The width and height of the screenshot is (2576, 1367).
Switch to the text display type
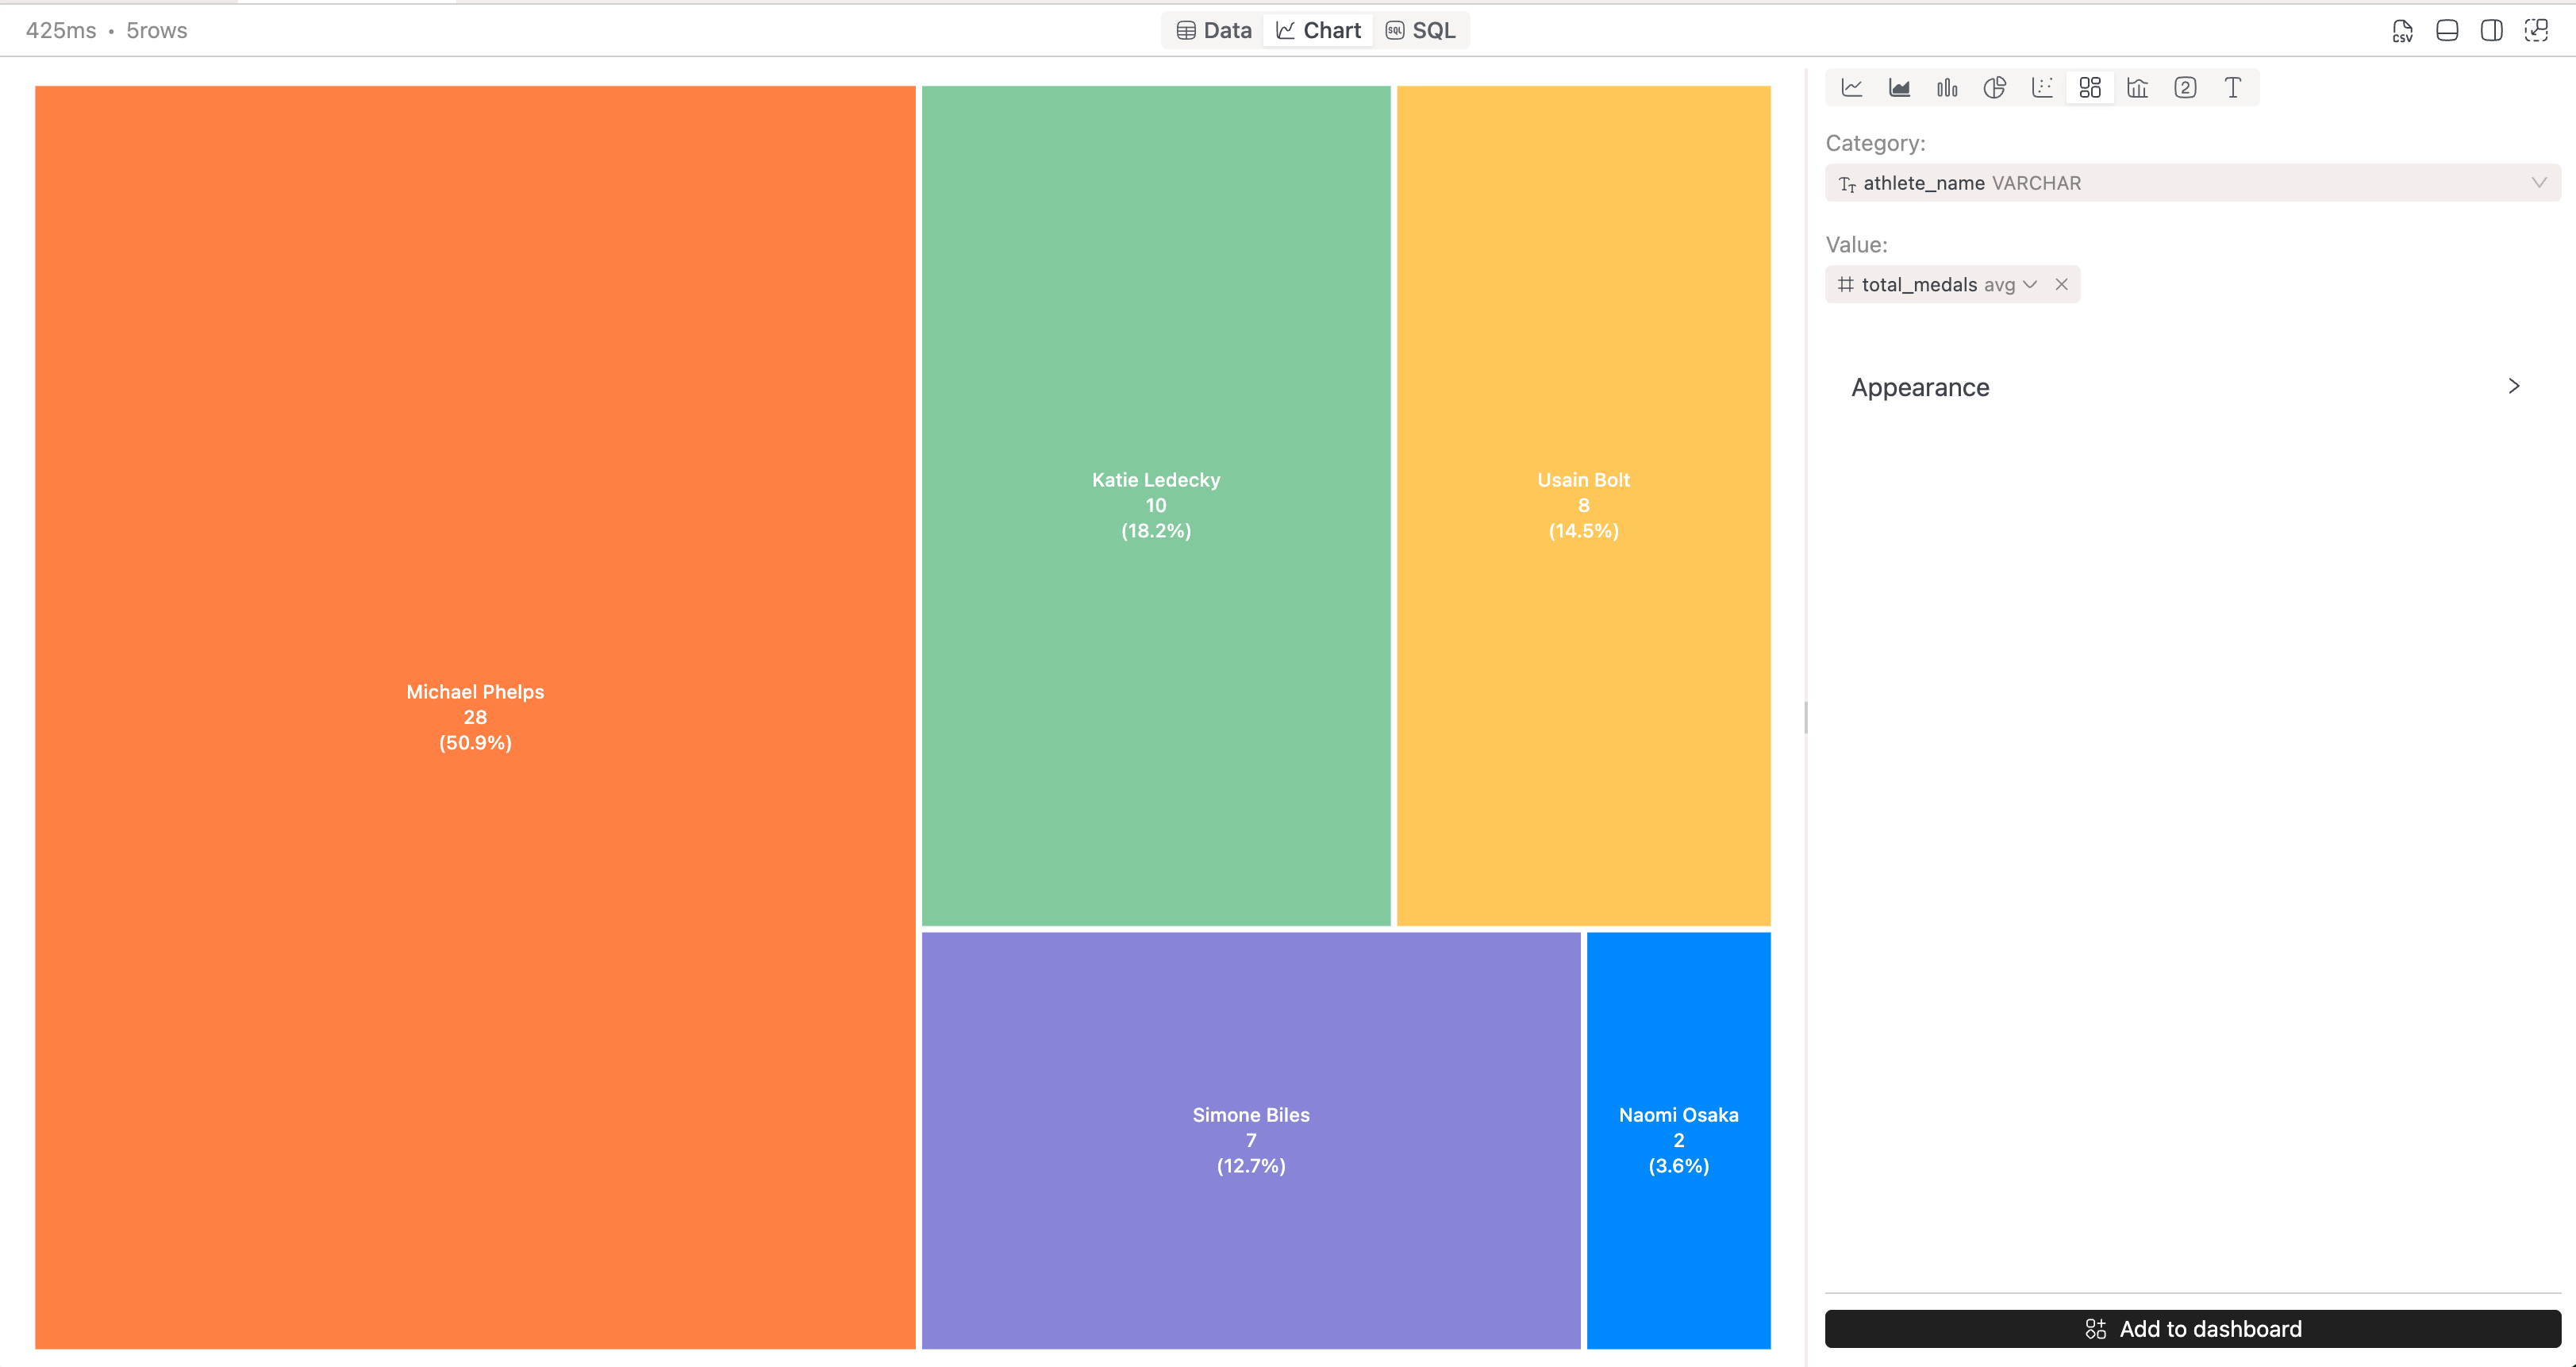coord(2232,87)
